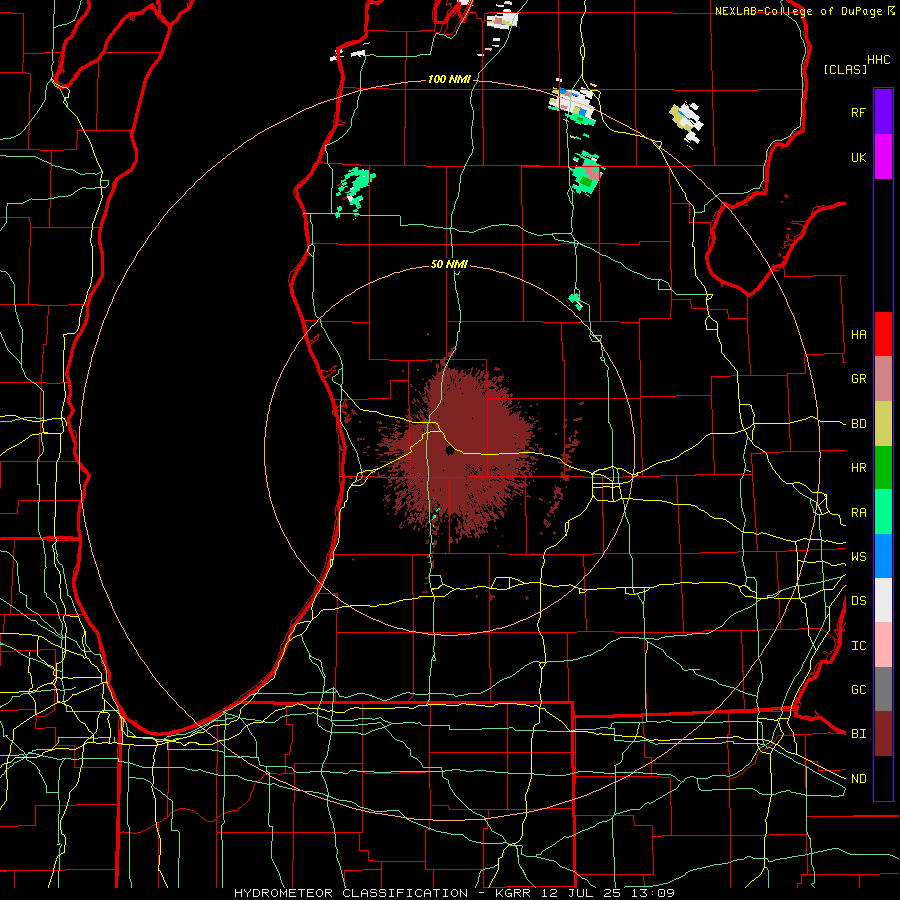The image size is (900, 900).
Task: Click the KGRR radar site black dot
Action: (449, 451)
